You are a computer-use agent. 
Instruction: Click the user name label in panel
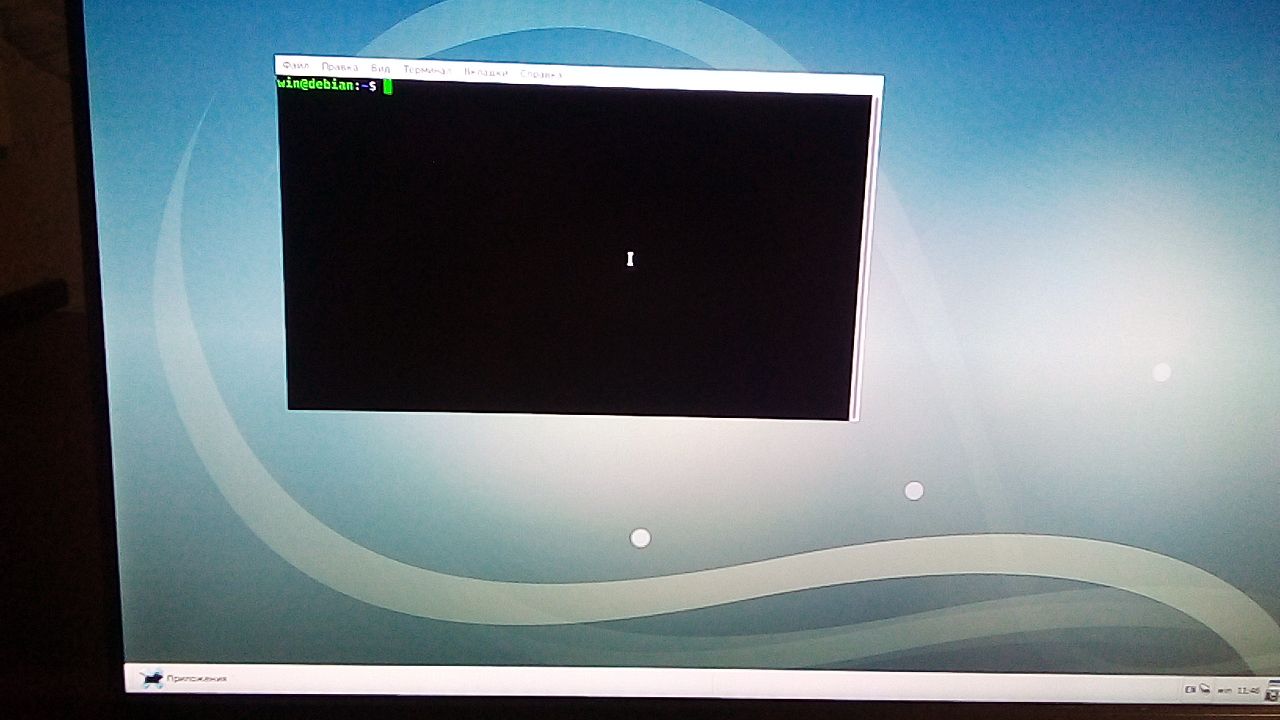pyautogui.click(x=1225, y=690)
